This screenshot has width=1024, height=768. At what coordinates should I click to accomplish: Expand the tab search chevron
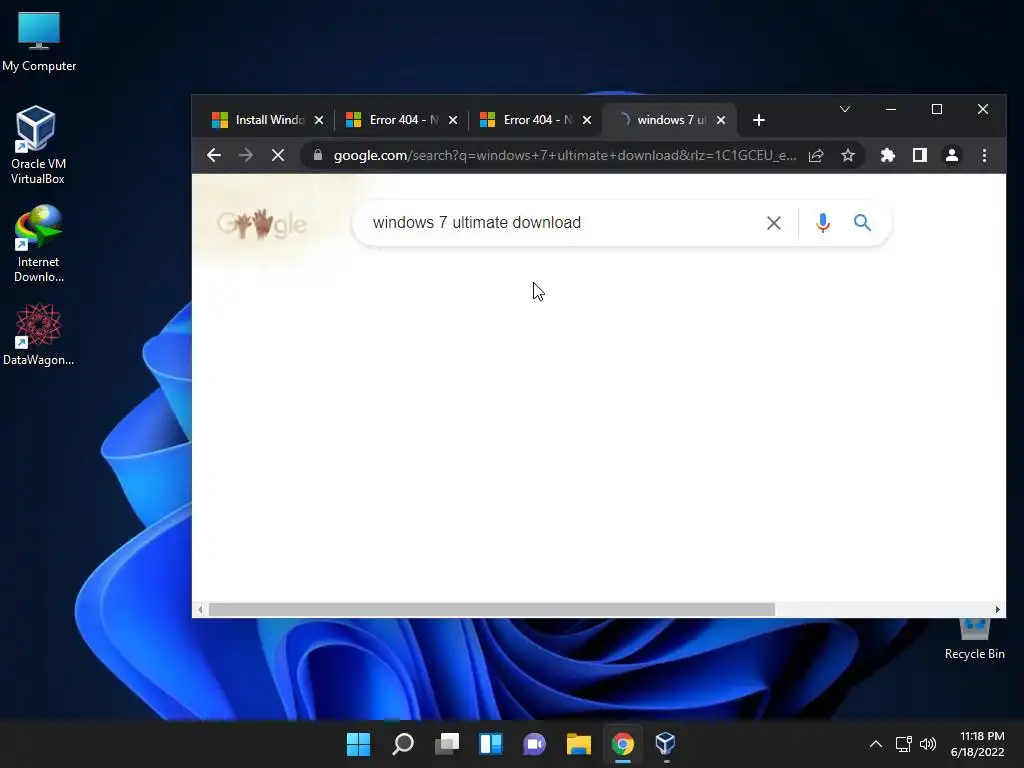click(x=844, y=109)
